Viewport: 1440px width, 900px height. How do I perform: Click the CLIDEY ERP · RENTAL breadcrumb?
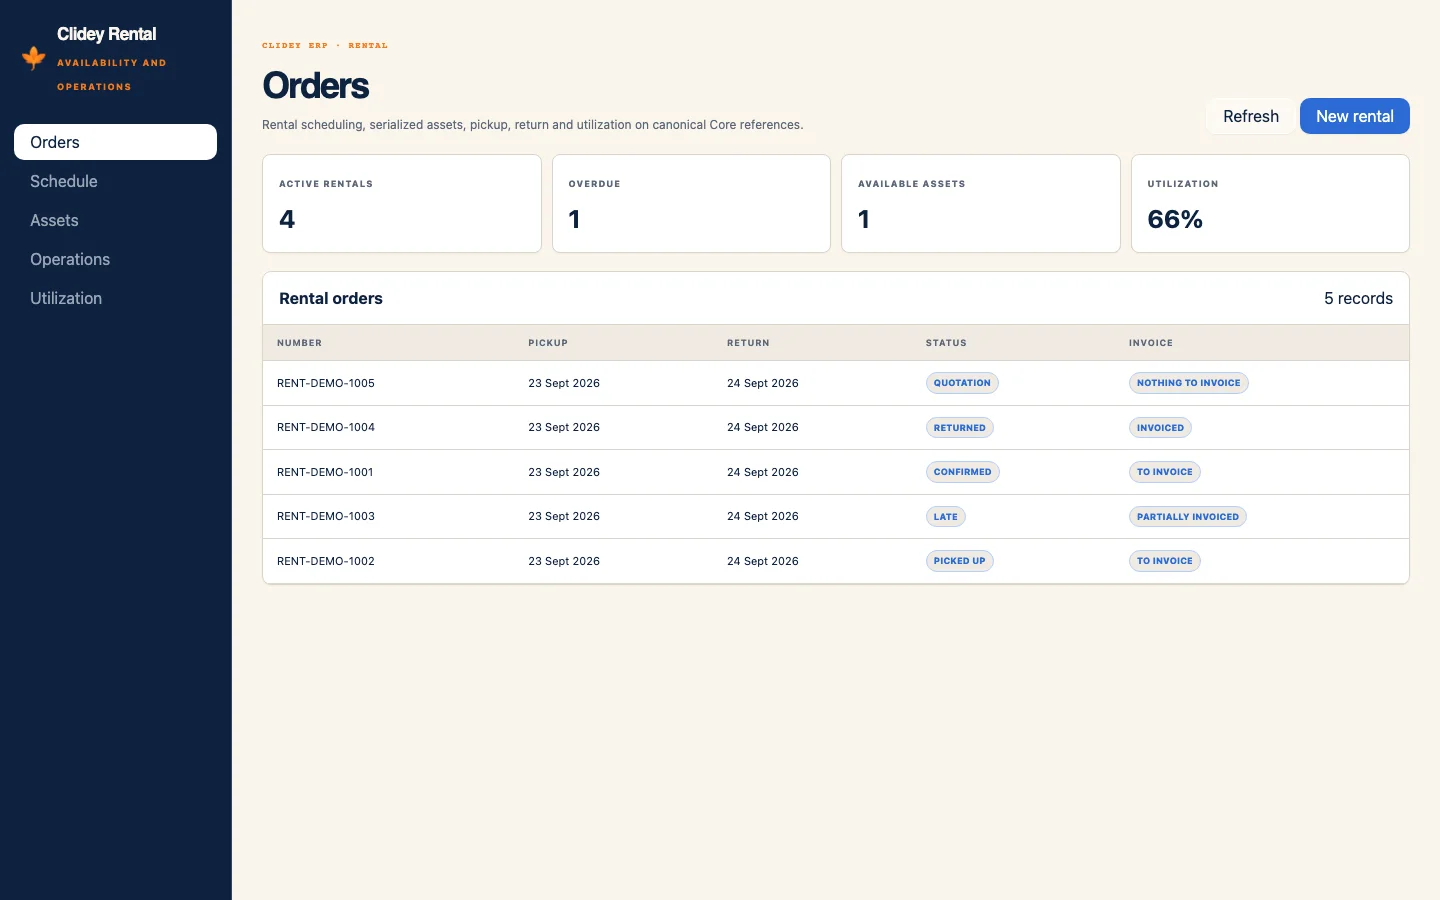(x=325, y=45)
